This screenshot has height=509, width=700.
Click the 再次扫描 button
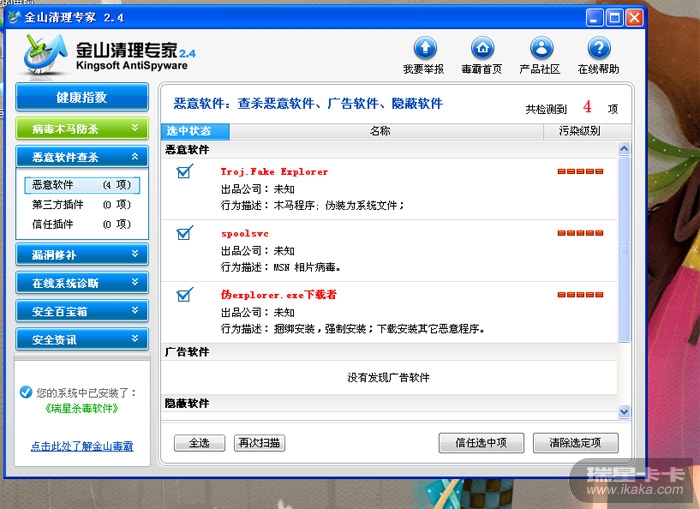[259, 443]
